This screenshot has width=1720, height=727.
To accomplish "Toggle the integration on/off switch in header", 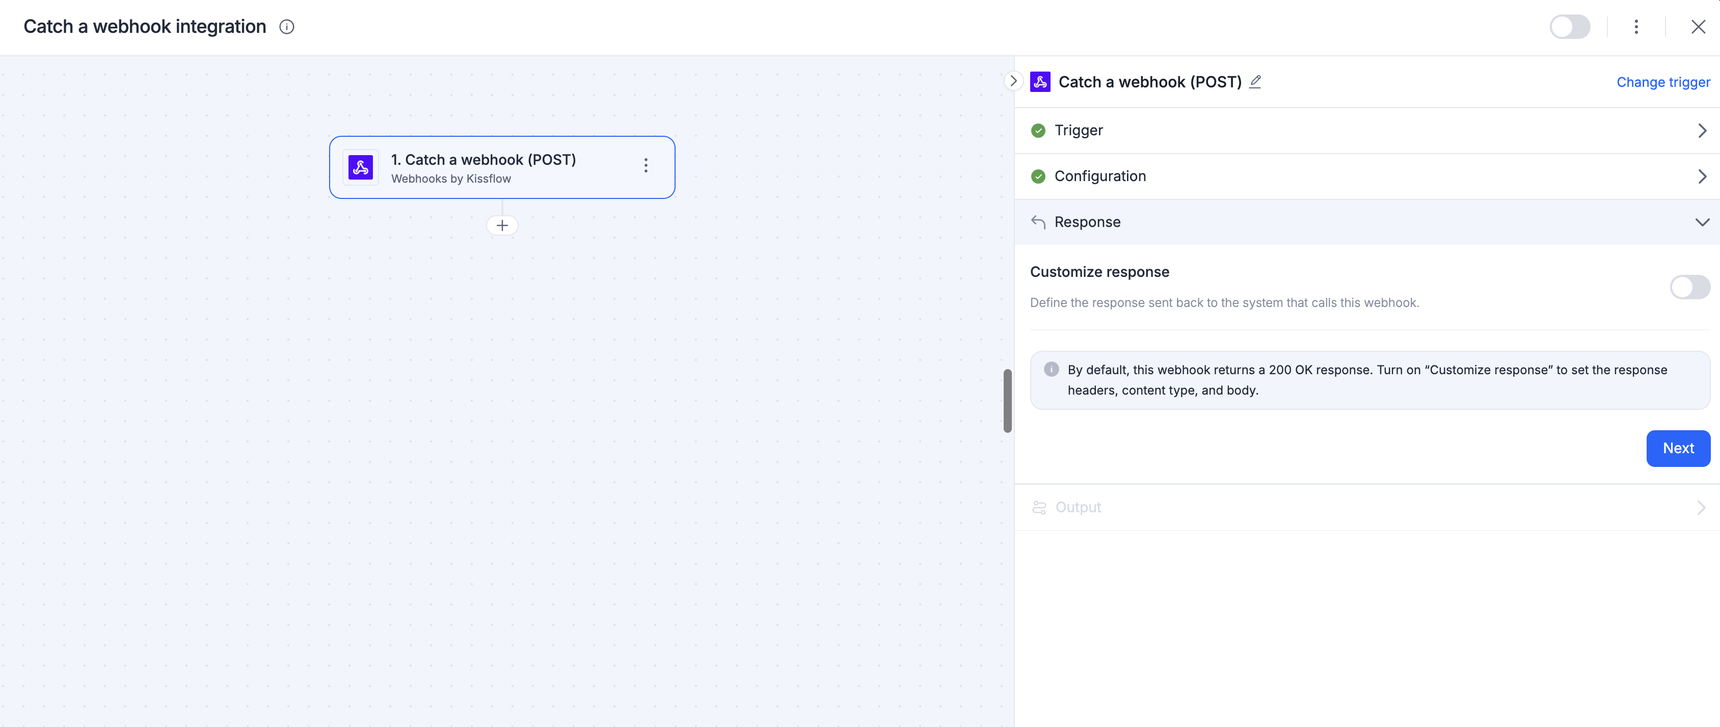I will 1570,27.
